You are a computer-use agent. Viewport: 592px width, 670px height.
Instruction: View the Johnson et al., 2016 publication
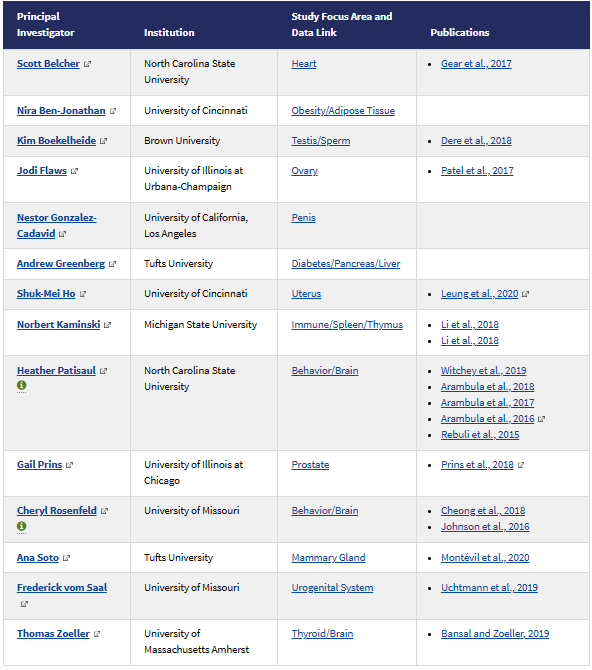485,527
